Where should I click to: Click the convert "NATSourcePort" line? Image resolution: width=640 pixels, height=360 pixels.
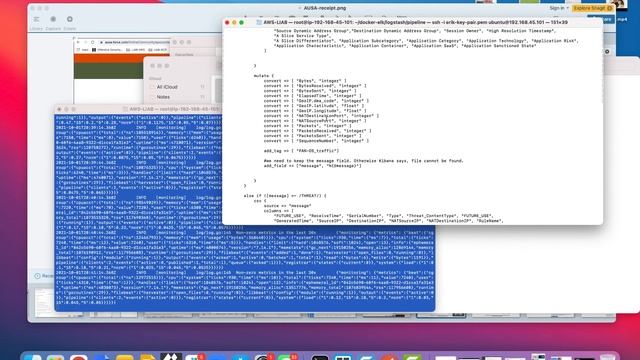pos(315,121)
